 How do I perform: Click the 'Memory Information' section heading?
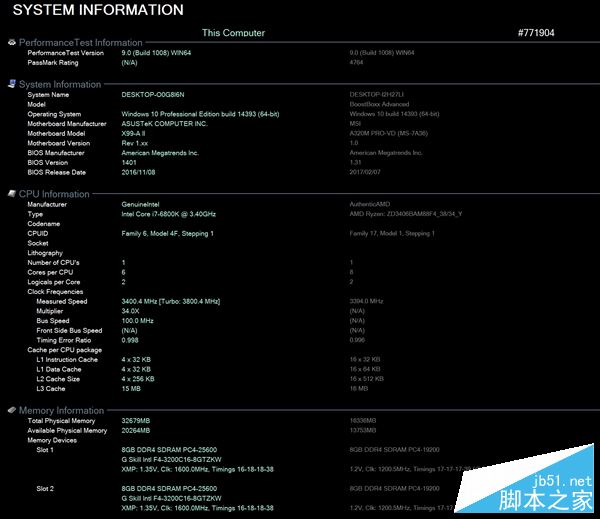(61, 410)
